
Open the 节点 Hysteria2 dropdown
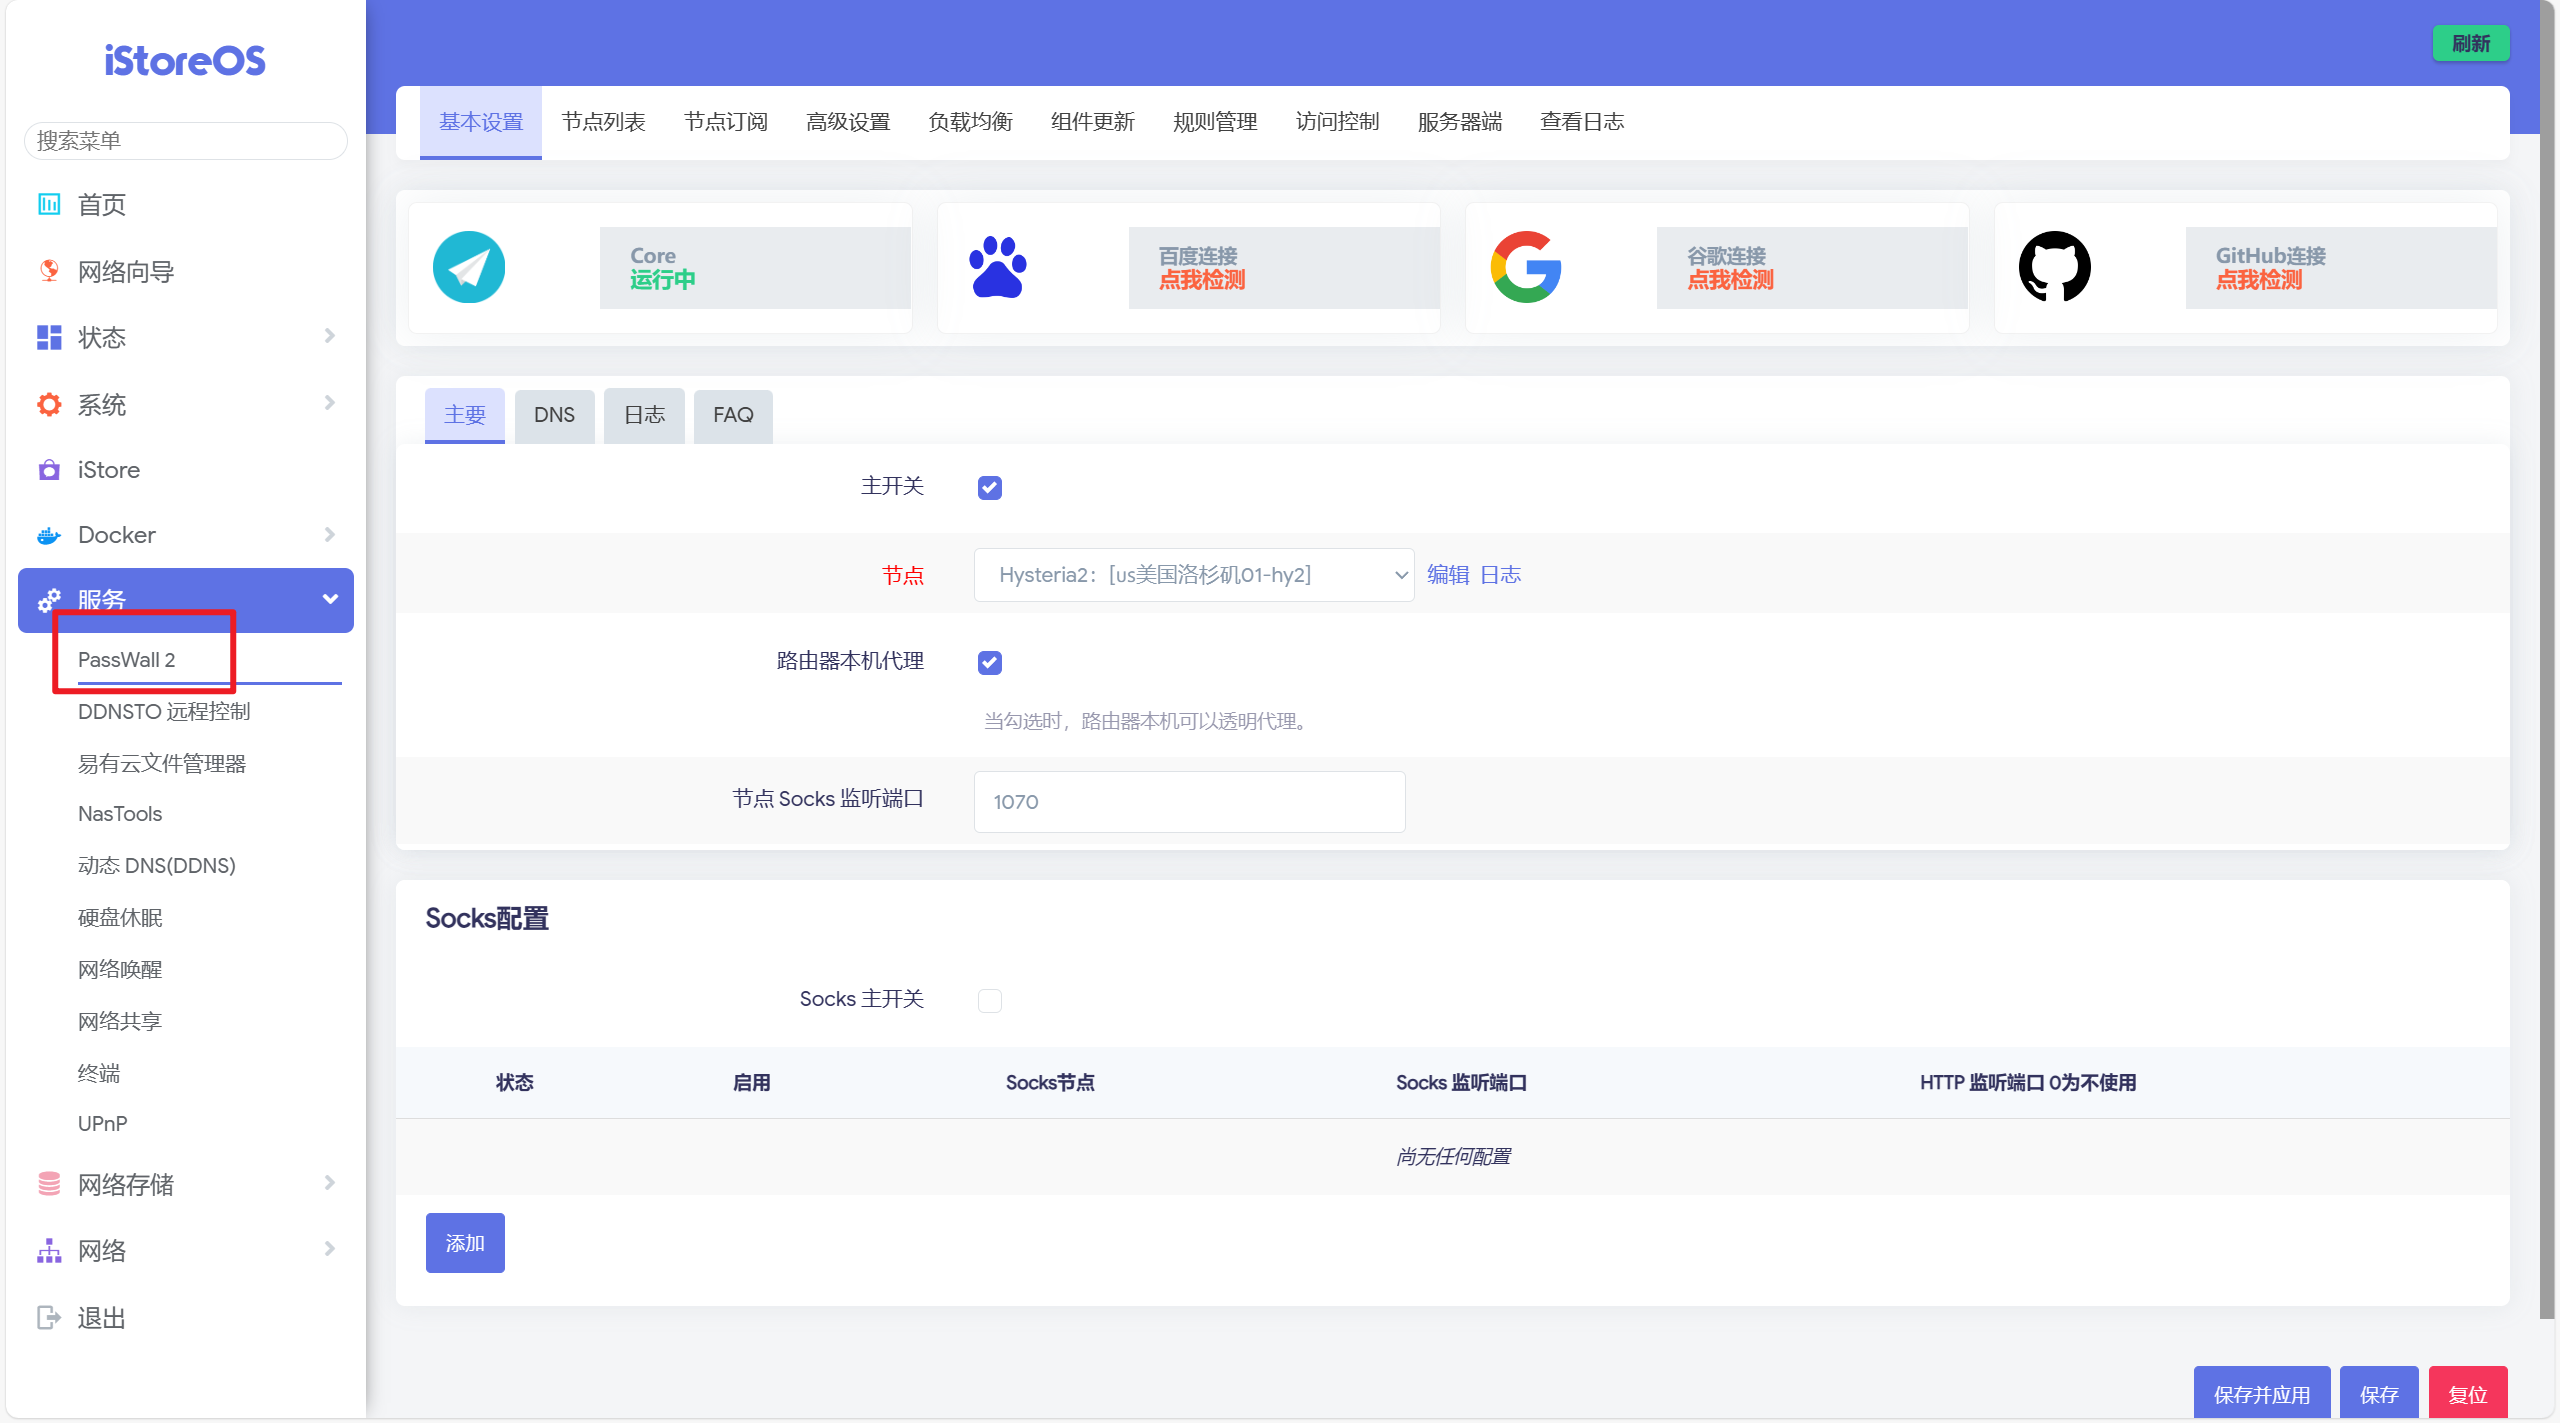[x=1193, y=575]
